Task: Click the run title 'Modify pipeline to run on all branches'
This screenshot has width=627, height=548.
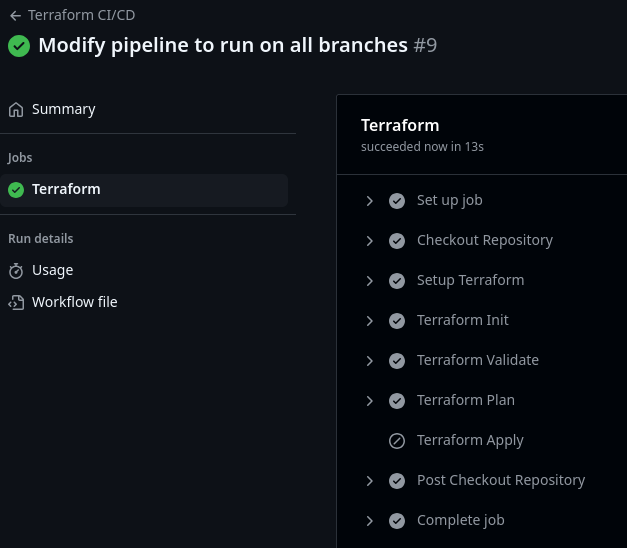Action: (x=223, y=45)
